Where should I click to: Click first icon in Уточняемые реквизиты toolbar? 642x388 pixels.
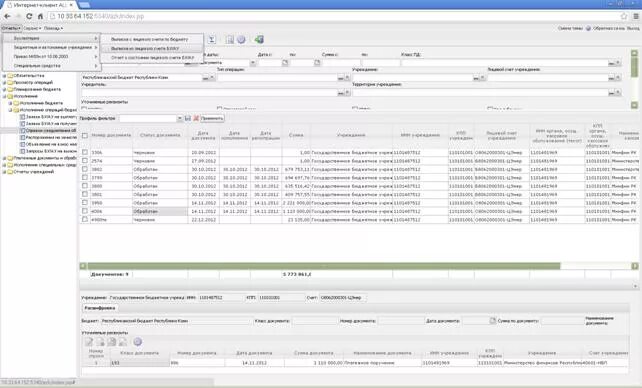click(89, 342)
